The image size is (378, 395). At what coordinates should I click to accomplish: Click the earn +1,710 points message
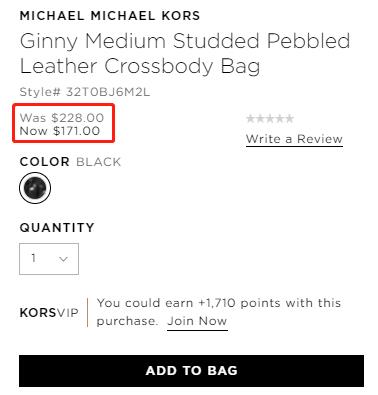coord(219,312)
